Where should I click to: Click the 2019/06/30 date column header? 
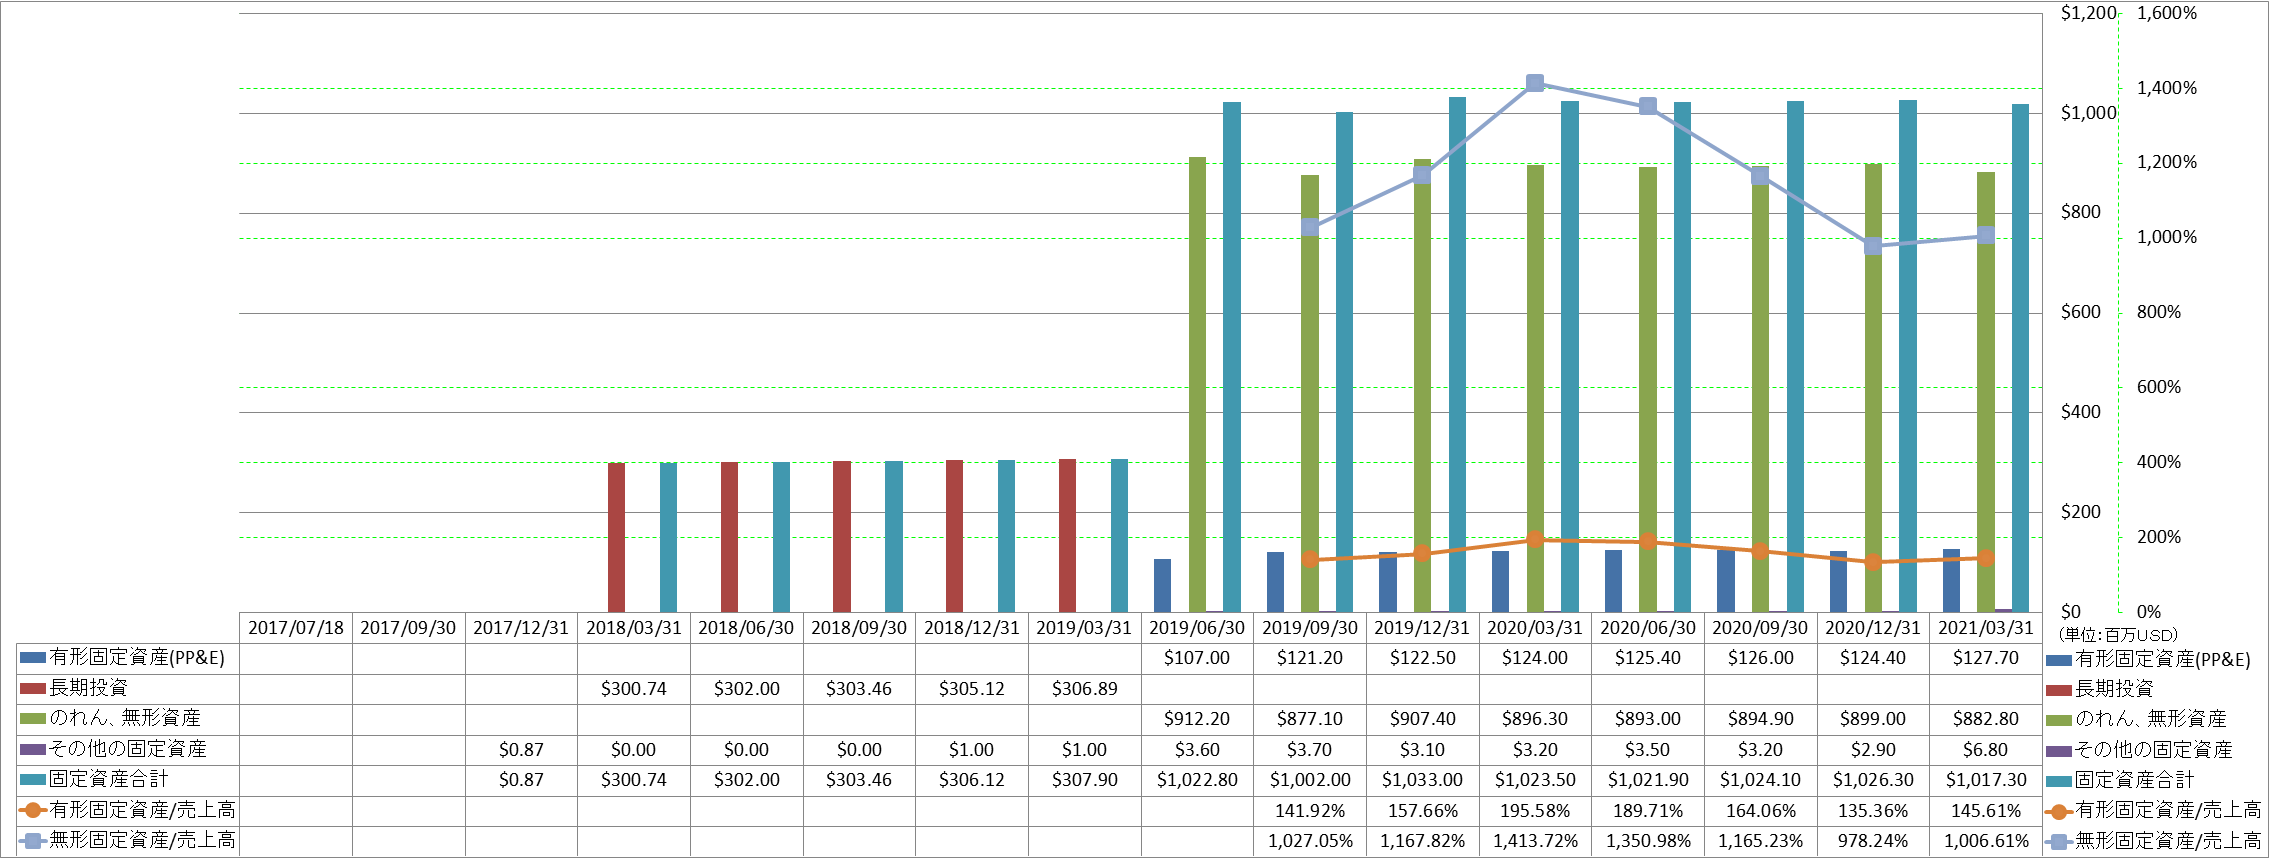click(1197, 628)
